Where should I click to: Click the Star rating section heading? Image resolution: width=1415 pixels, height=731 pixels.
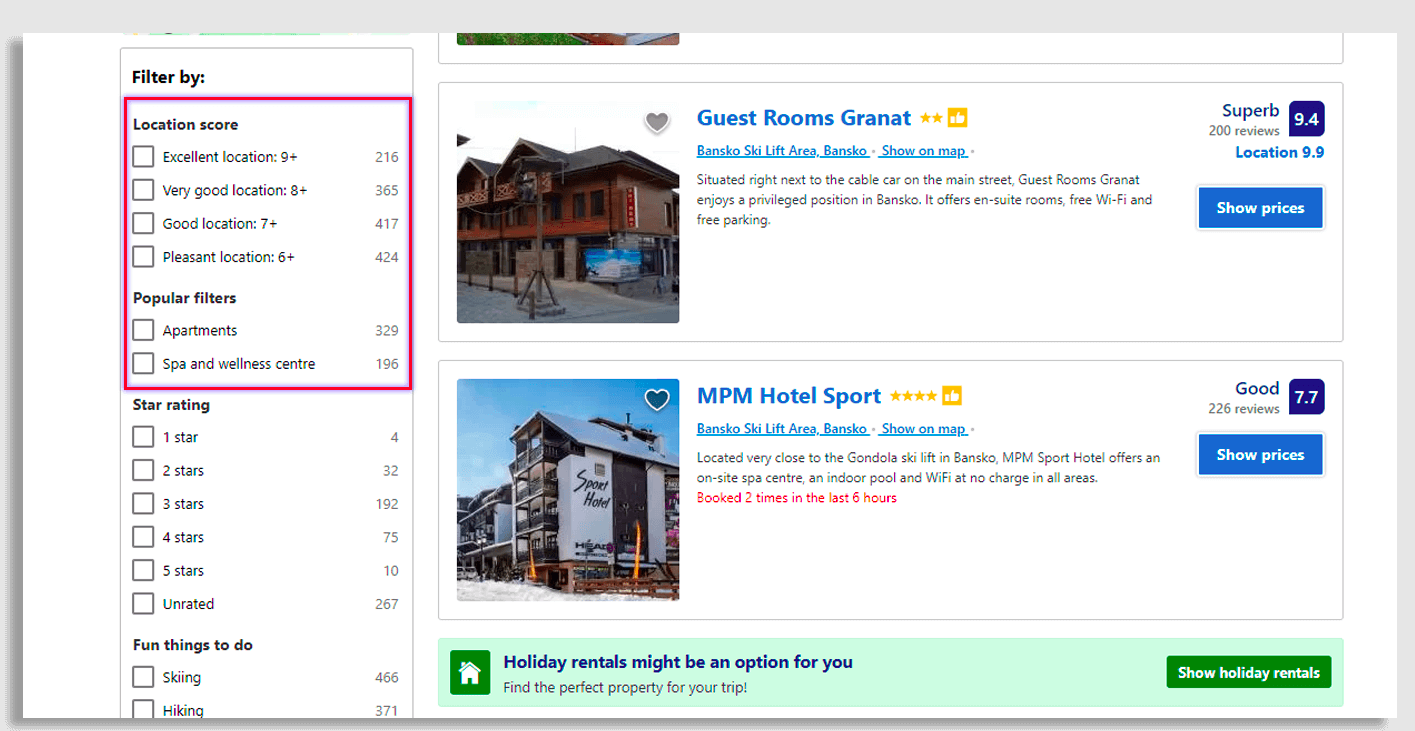[x=171, y=405]
